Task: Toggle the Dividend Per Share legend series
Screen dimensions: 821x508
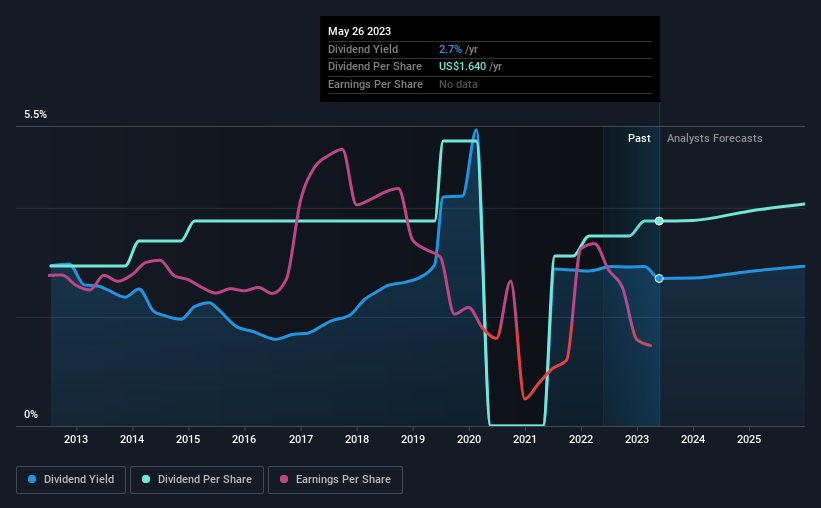Action: coord(197,480)
